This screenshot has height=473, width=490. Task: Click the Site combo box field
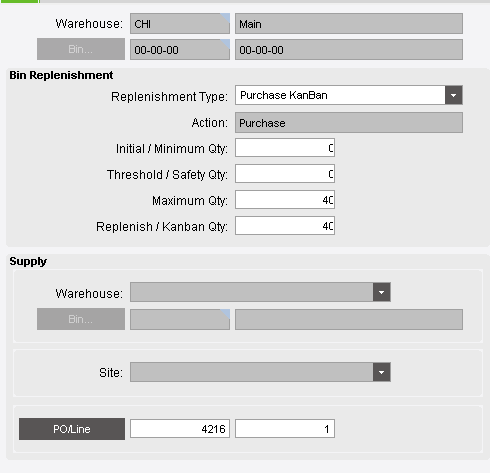[260, 372]
